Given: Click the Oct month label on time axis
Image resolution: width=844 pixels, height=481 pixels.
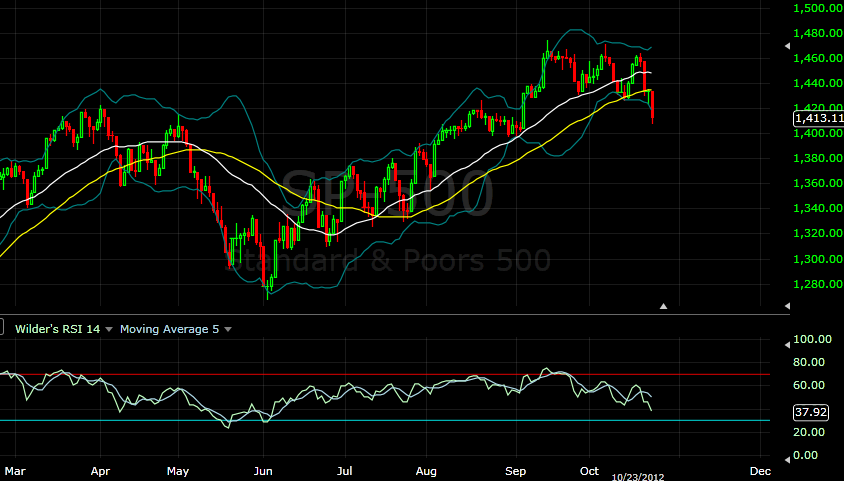Looking at the screenshot, I should pos(589,471).
